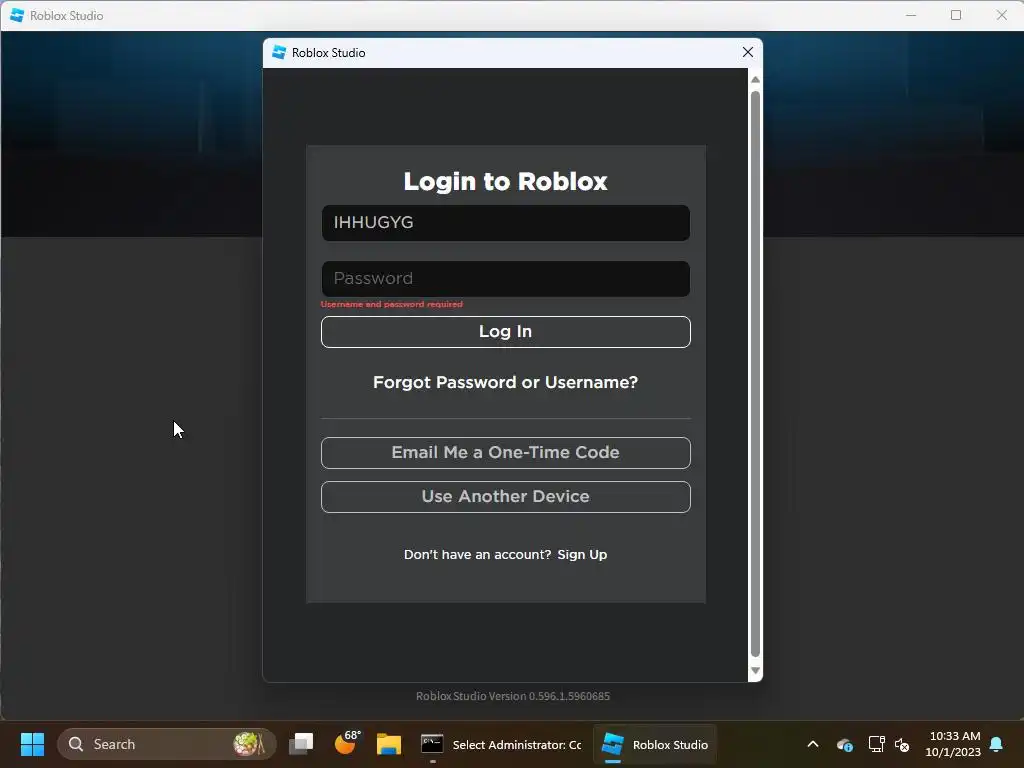The width and height of the screenshot is (1024, 768).
Task: Minimize the main Roblox Studio window
Action: coord(911,15)
